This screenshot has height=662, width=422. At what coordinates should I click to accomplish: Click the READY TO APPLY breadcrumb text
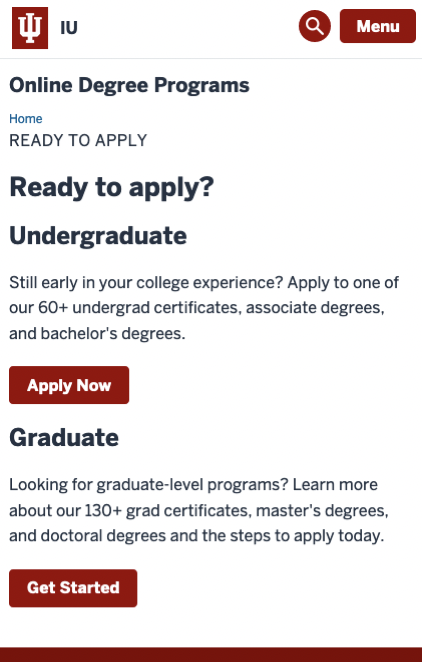click(78, 140)
